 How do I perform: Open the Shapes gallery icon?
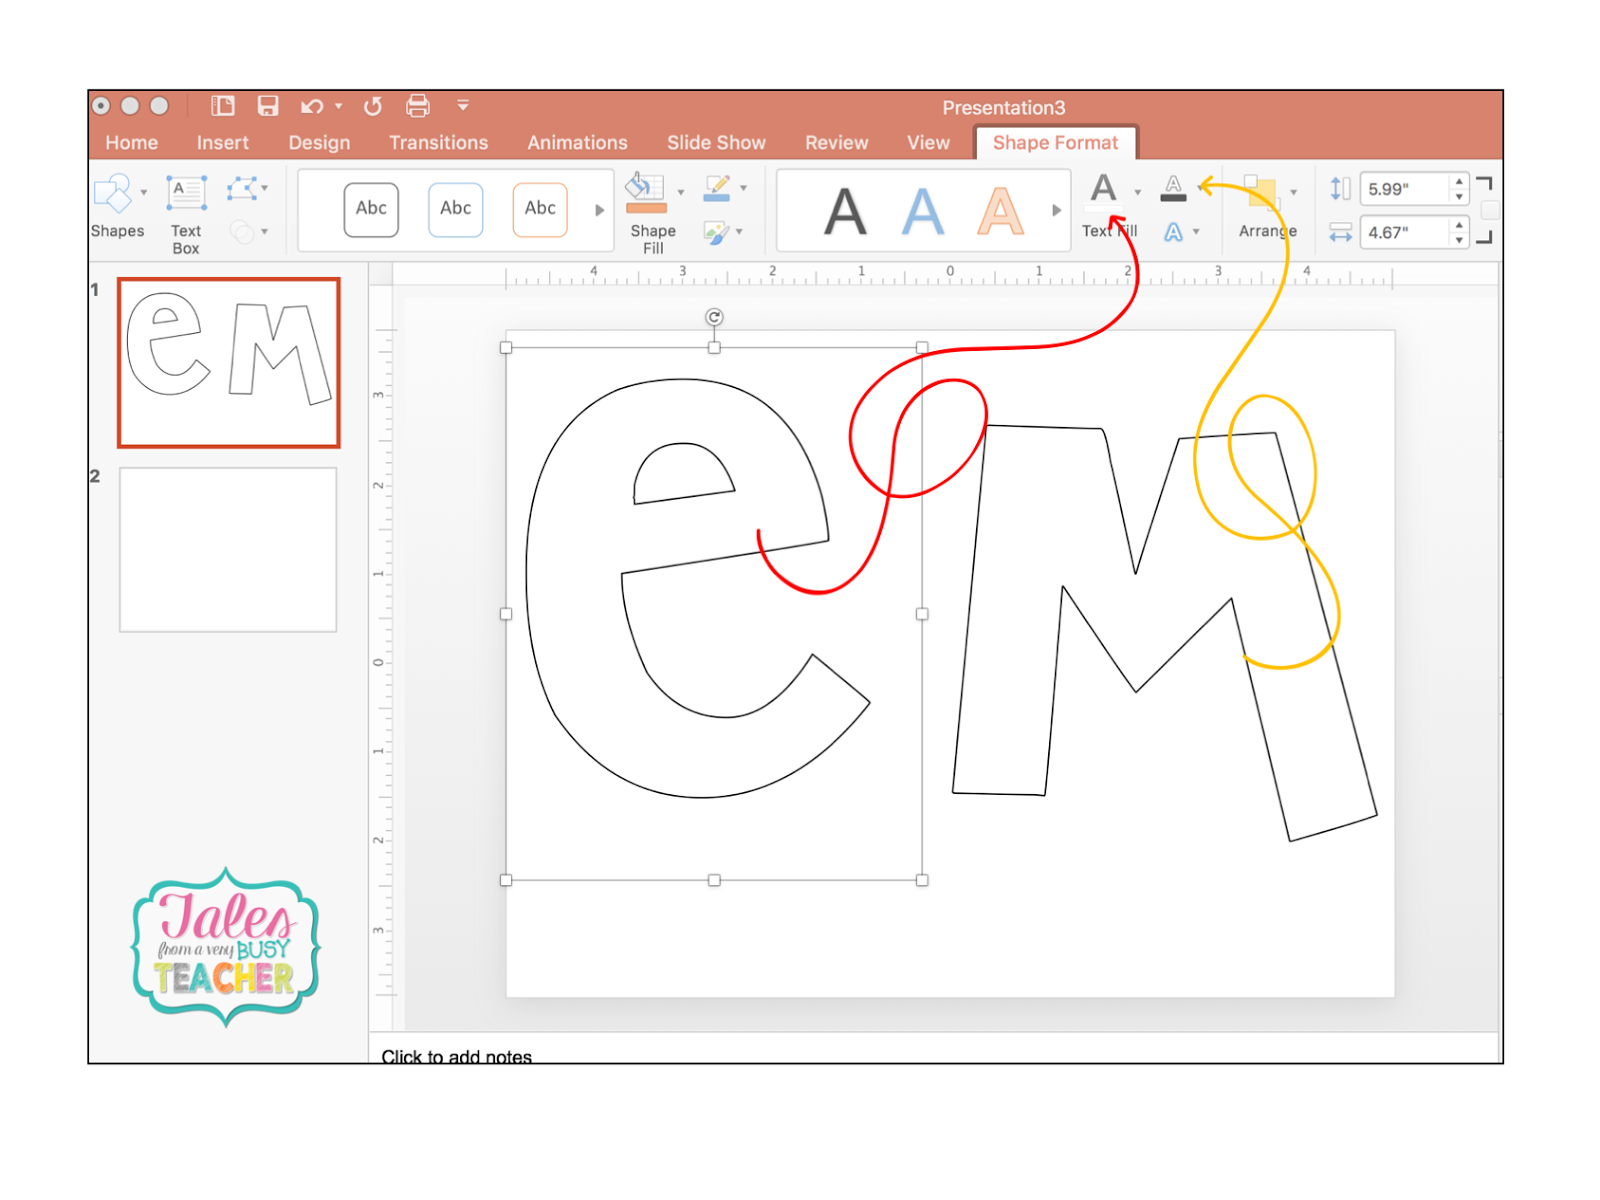[x=113, y=194]
